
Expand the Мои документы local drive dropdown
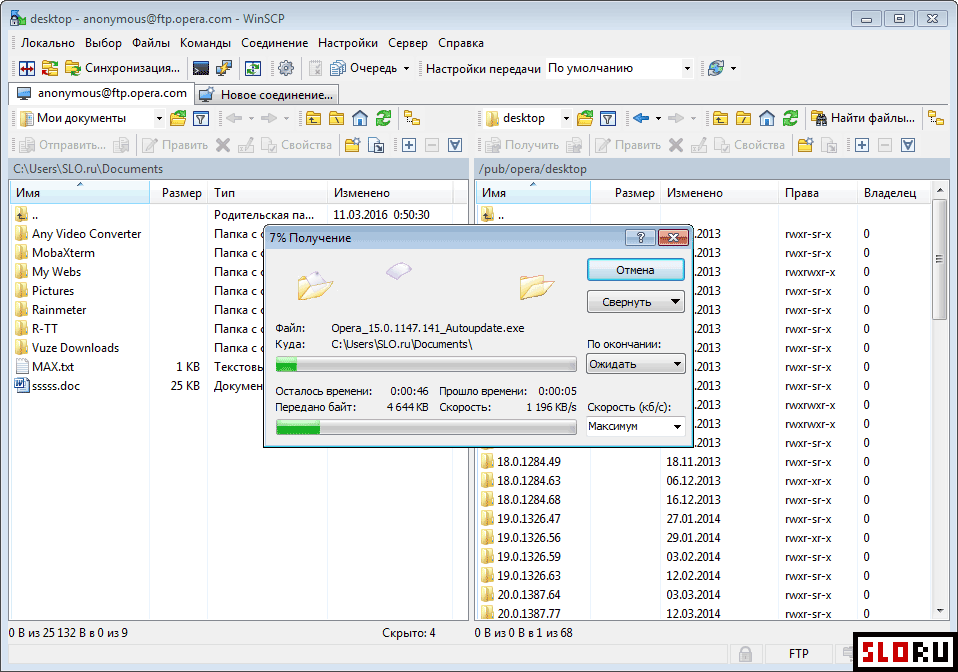(159, 119)
